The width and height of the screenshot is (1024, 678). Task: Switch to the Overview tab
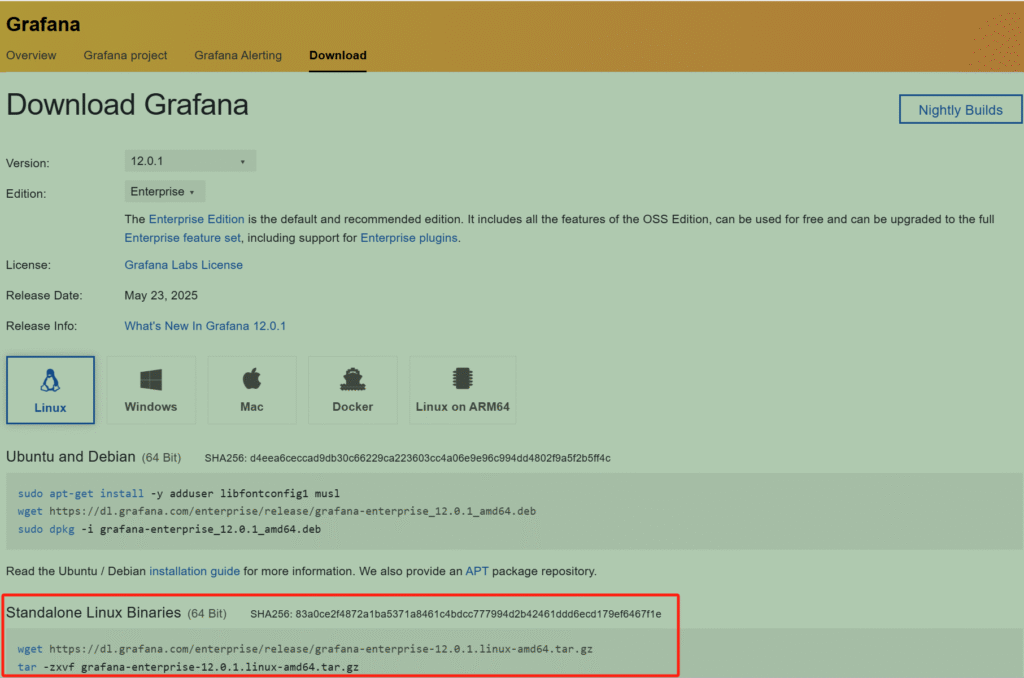(x=31, y=56)
